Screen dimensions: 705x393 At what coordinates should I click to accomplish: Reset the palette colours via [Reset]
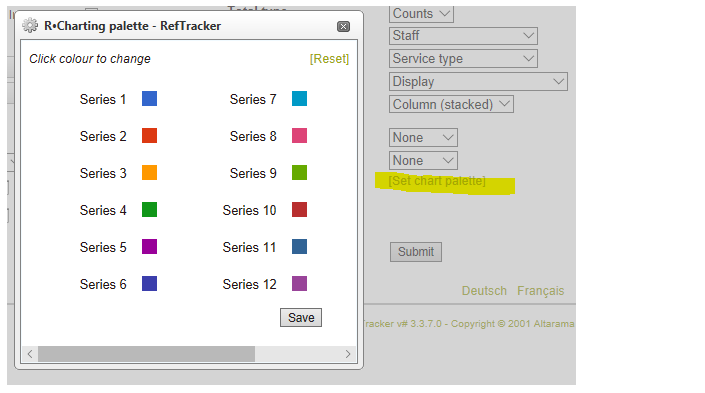329,59
